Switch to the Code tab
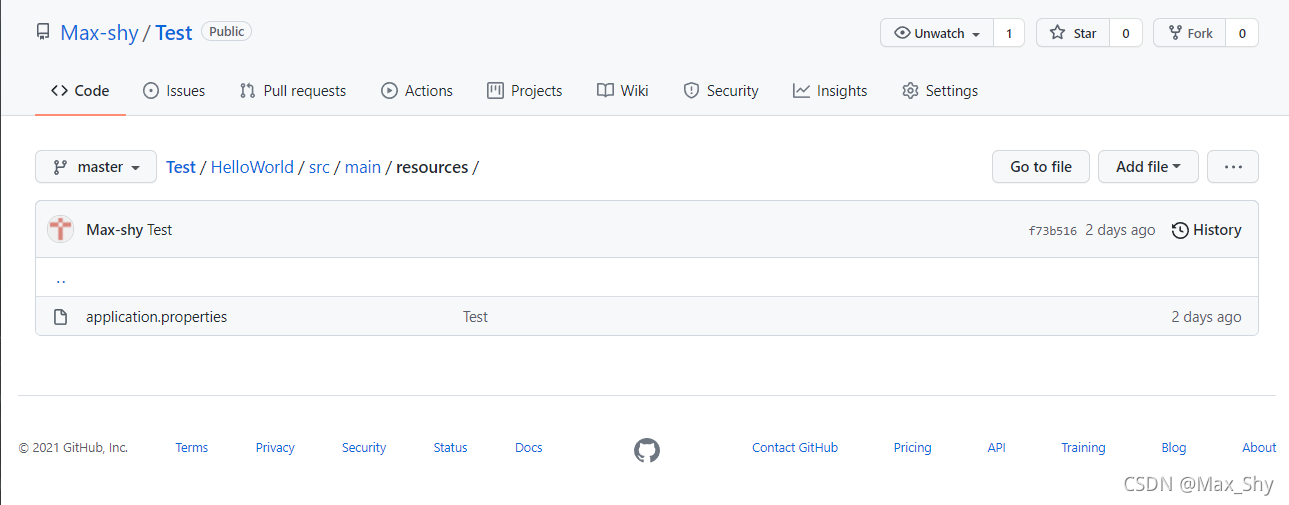Viewport: 1289px width, 505px height. click(x=80, y=91)
